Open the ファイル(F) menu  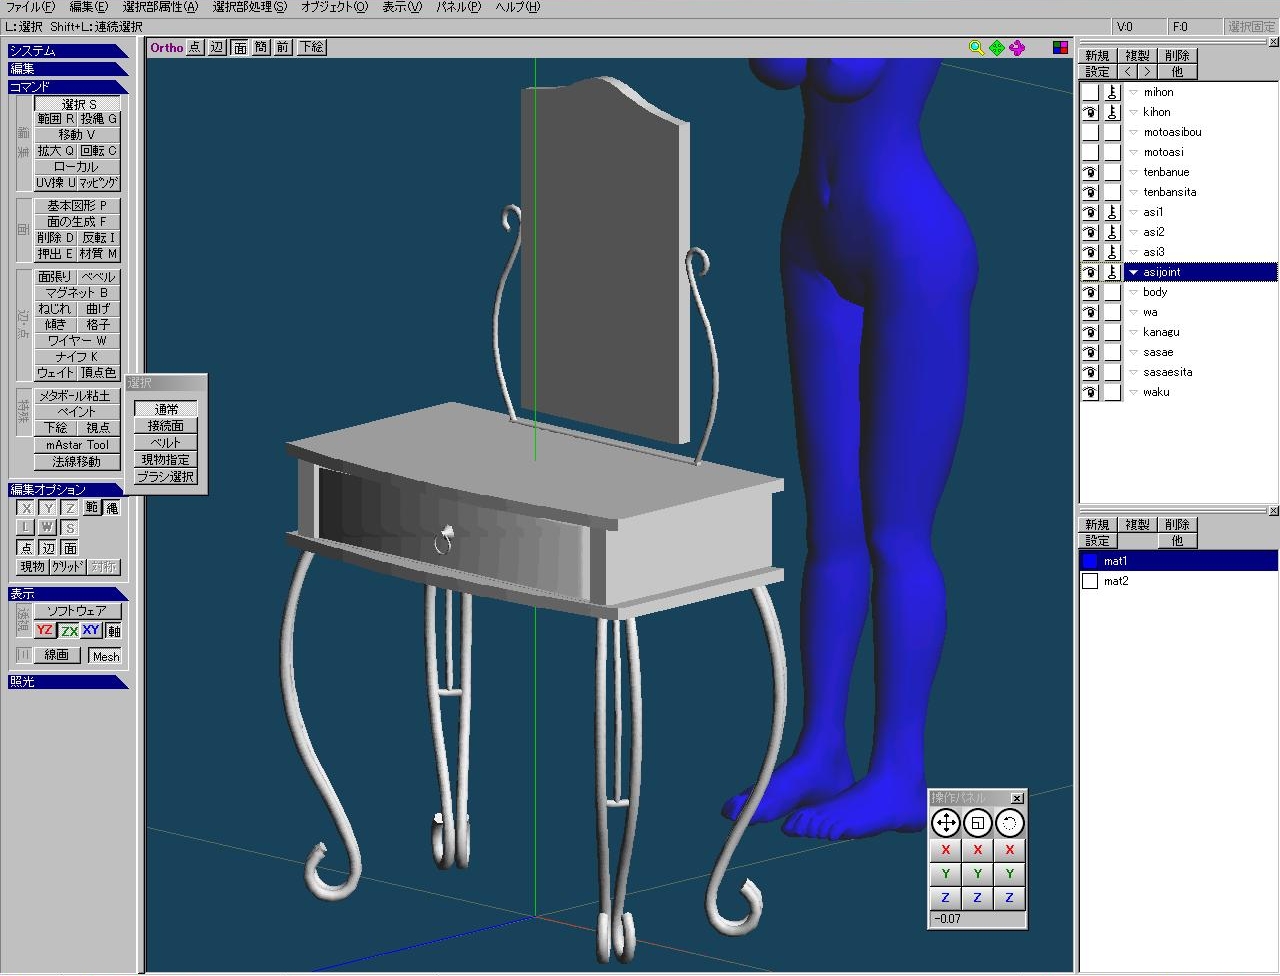30,7
